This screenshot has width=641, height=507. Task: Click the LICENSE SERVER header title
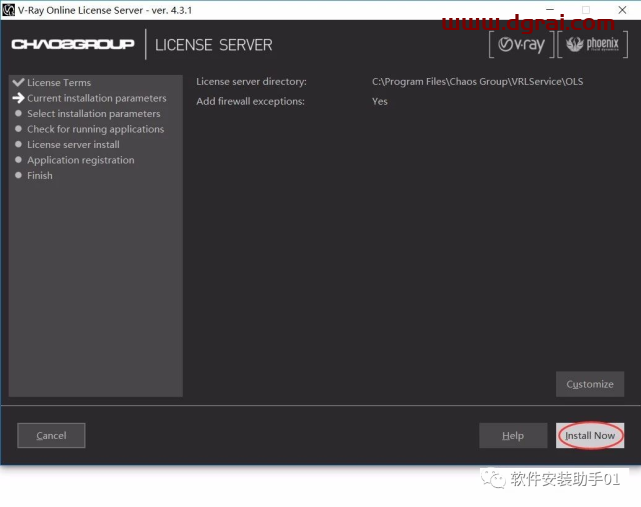point(213,45)
